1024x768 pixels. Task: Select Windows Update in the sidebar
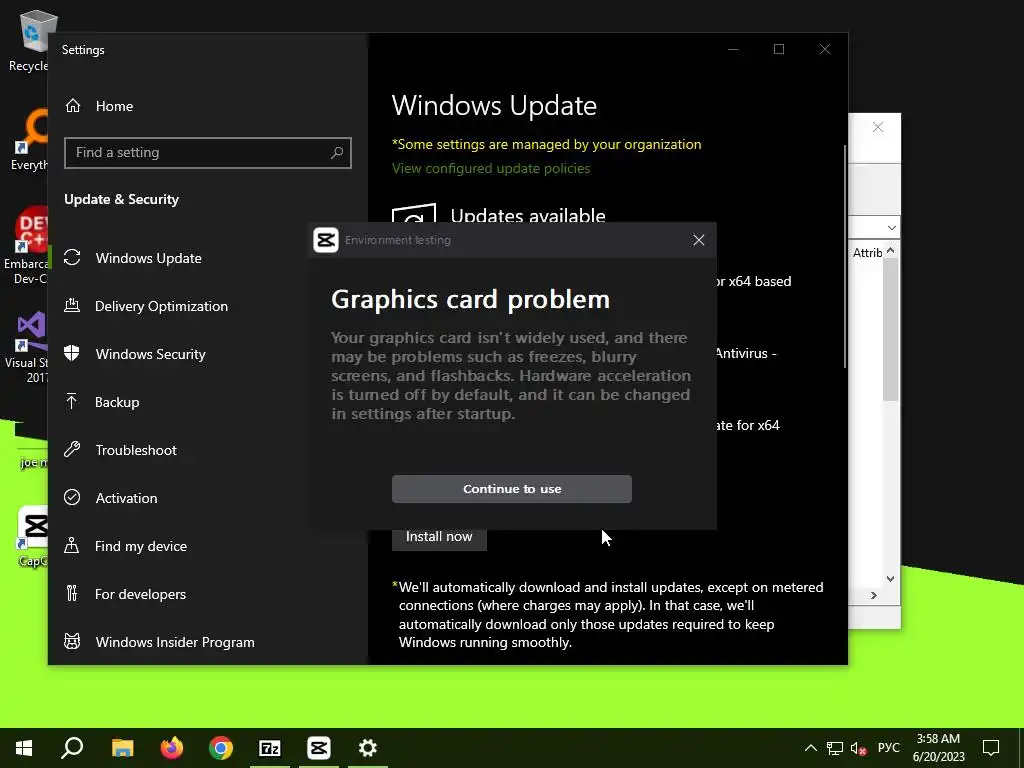coord(148,258)
